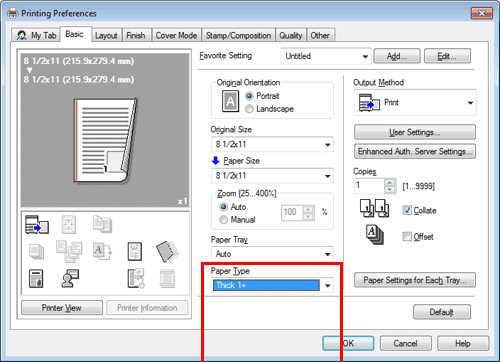
Task: Click the print output icon in settings panel
Action: tap(37, 225)
